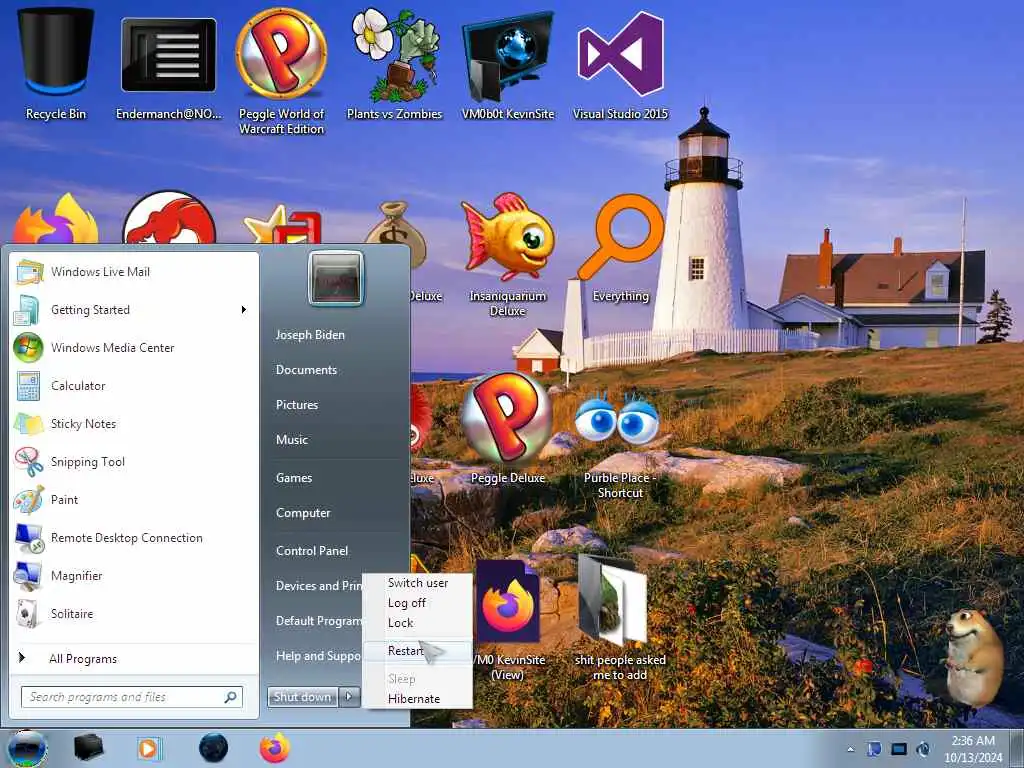Click the tray icon beside the clock

[923, 749]
